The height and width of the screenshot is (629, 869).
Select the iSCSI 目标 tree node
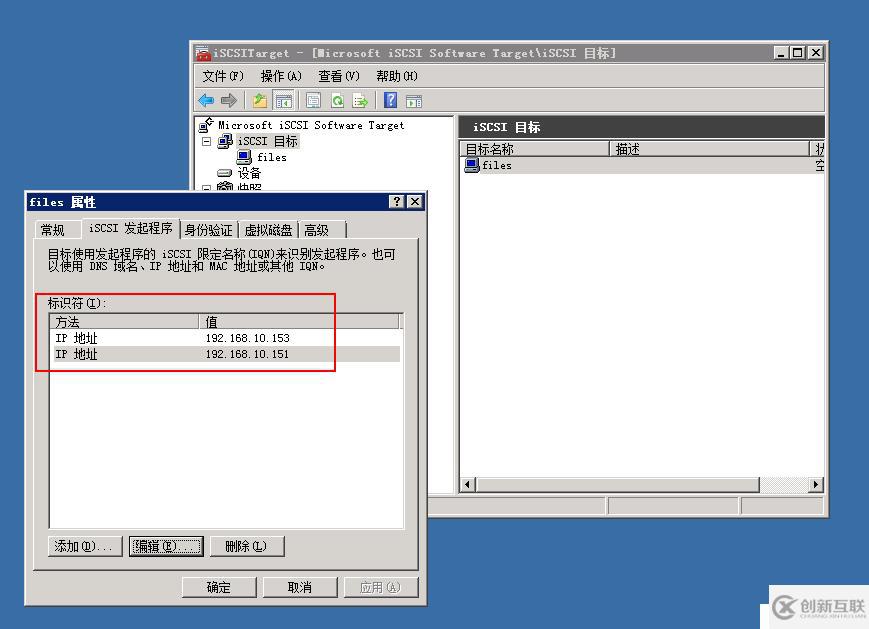tap(268, 141)
